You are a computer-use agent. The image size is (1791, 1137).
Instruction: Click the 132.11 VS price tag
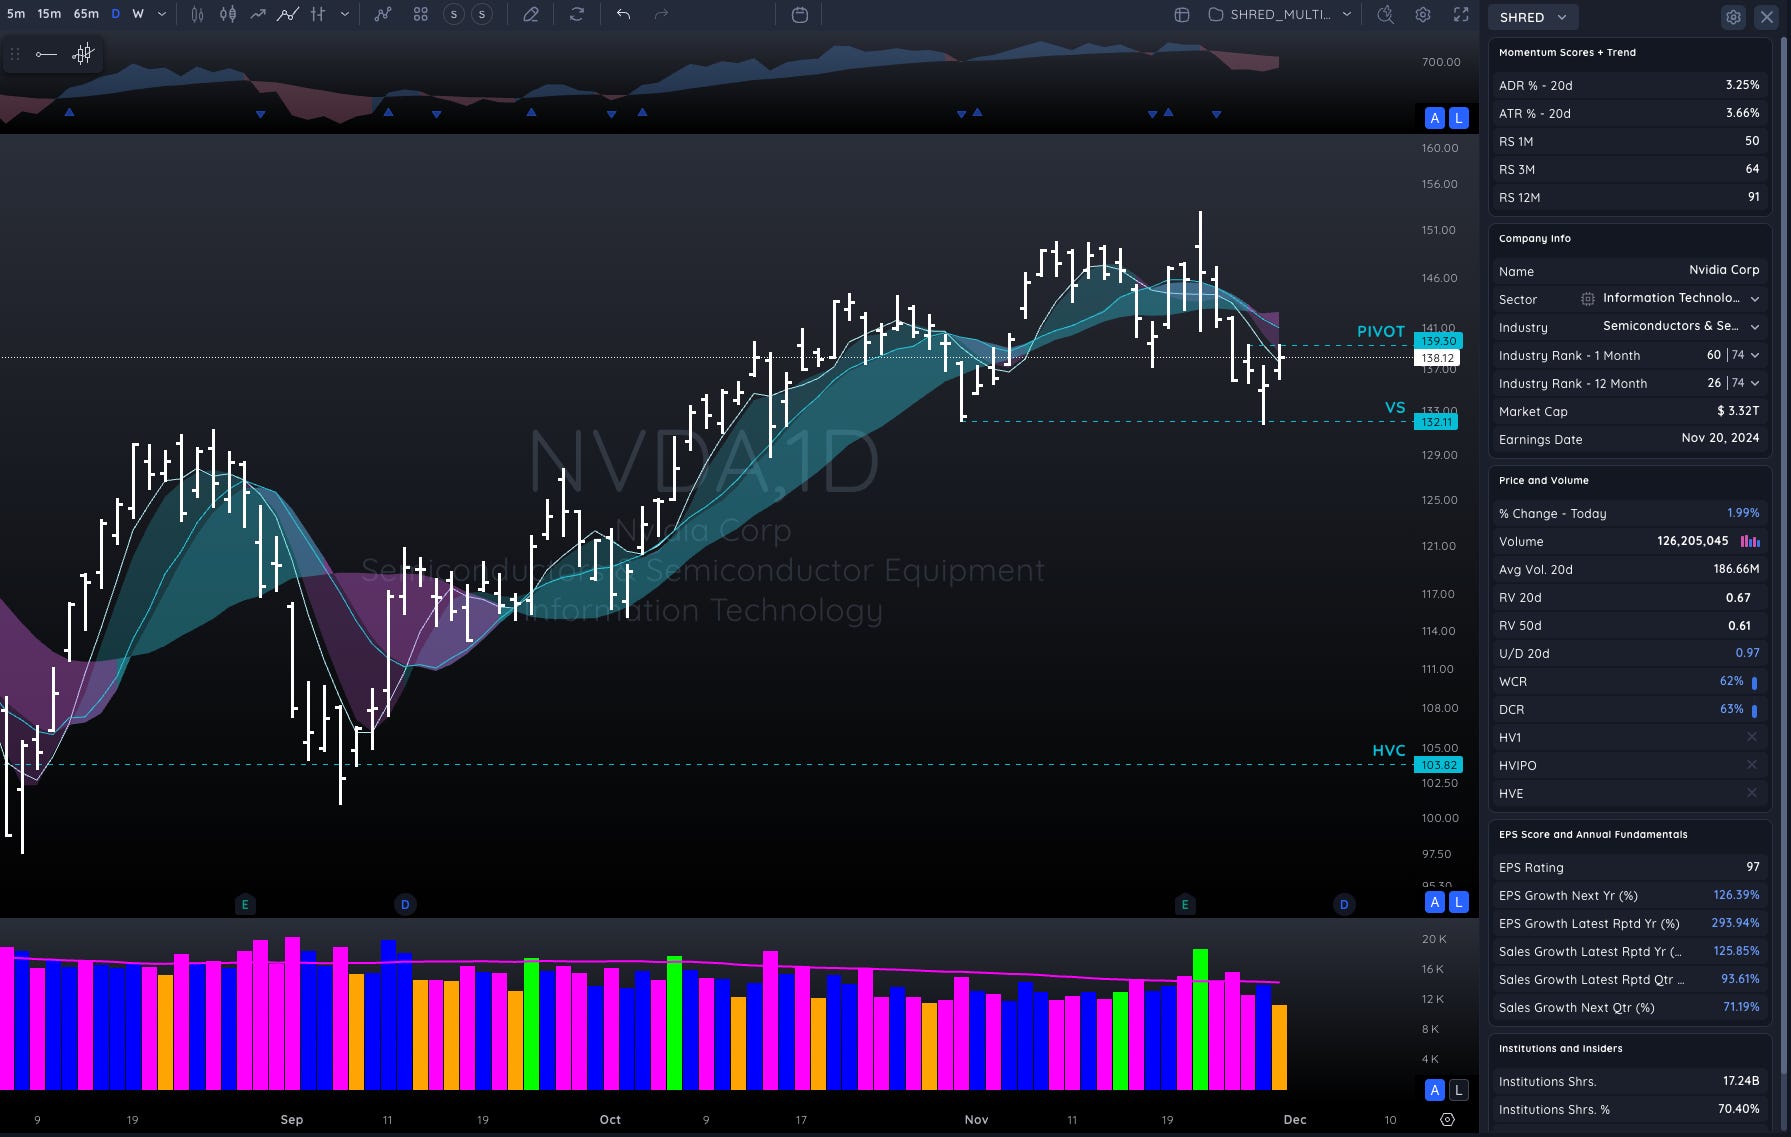pyautogui.click(x=1436, y=422)
